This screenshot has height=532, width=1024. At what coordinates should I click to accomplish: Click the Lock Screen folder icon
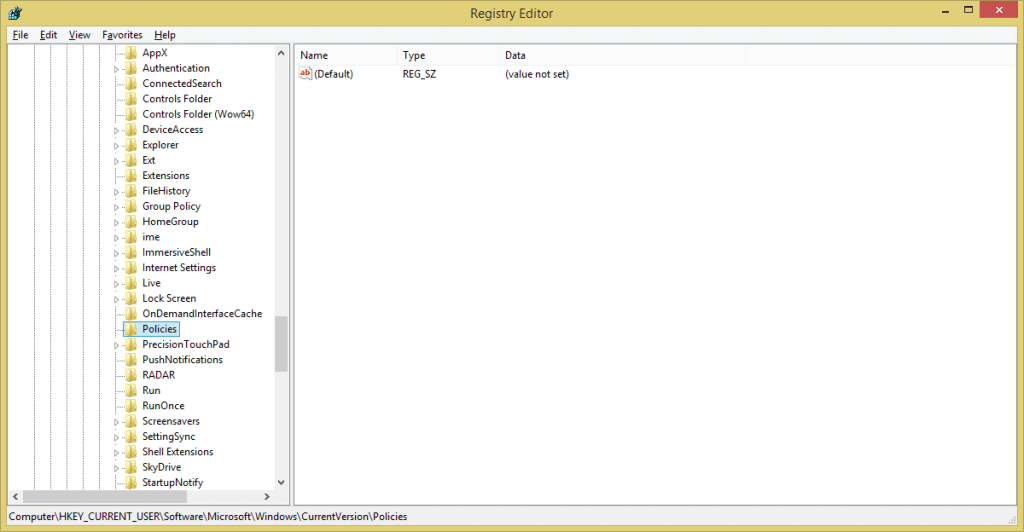point(131,298)
